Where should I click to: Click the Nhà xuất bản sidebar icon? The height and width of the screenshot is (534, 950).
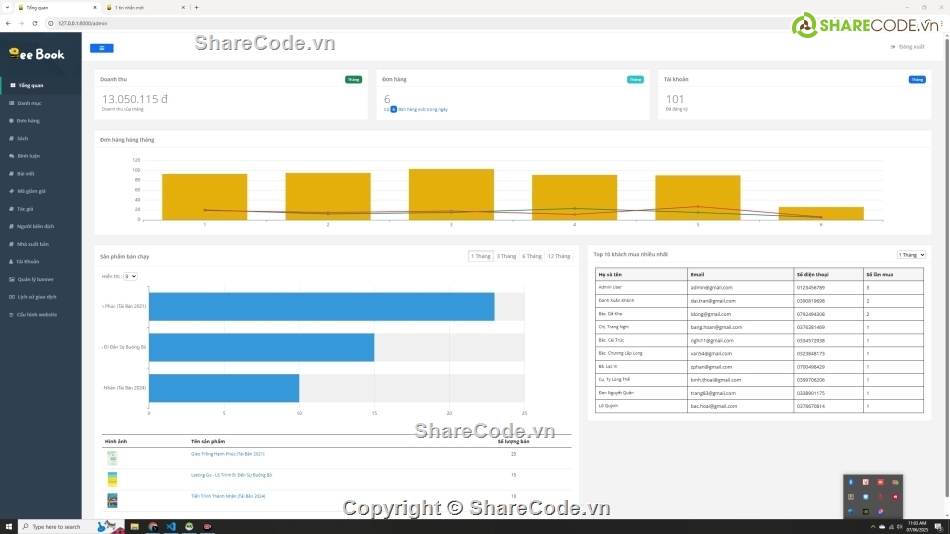point(12,244)
